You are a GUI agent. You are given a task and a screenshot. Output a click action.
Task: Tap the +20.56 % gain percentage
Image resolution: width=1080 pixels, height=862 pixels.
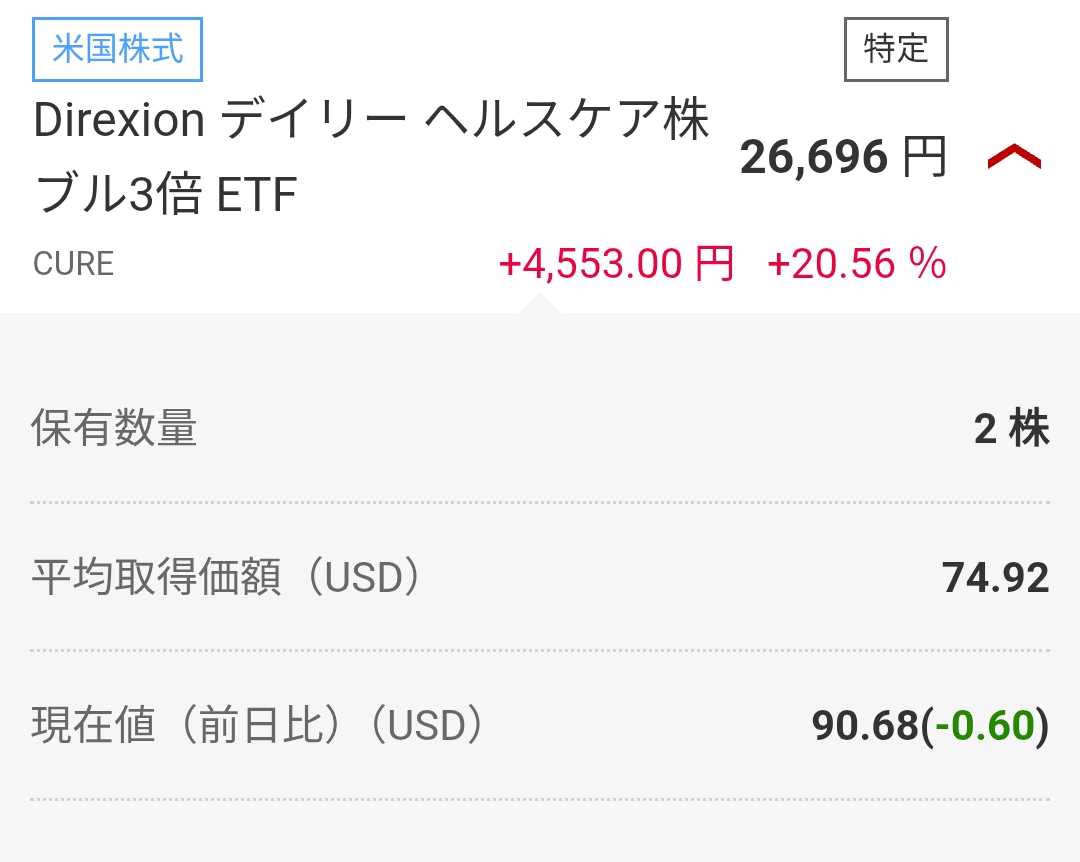pyautogui.click(x=856, y=264)
